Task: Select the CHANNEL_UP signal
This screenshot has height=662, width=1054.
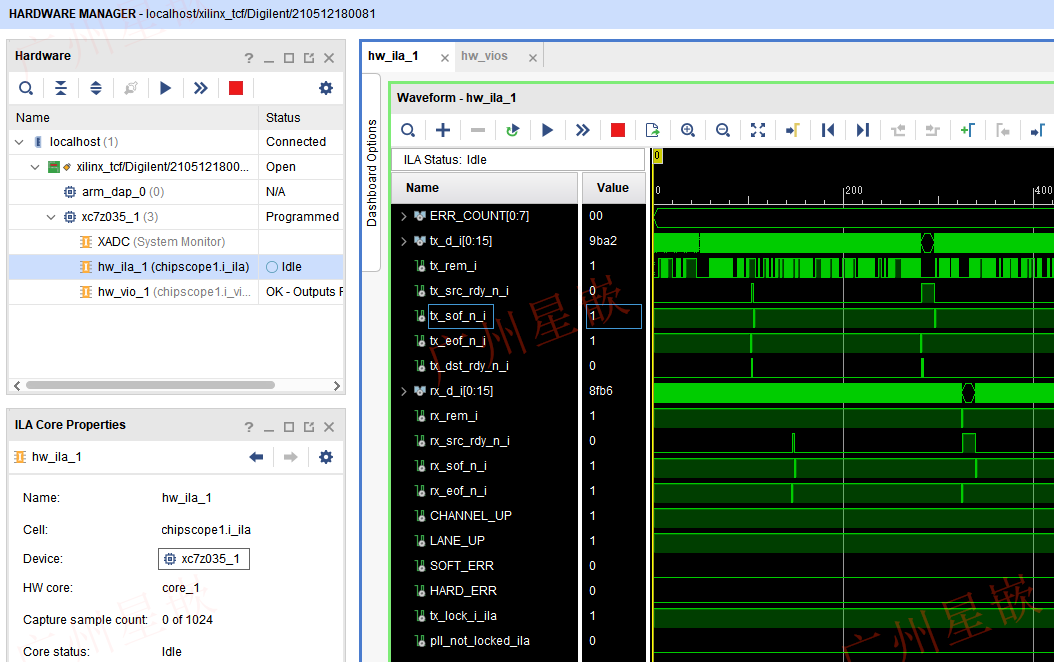Action: click(x=471, y=515)
